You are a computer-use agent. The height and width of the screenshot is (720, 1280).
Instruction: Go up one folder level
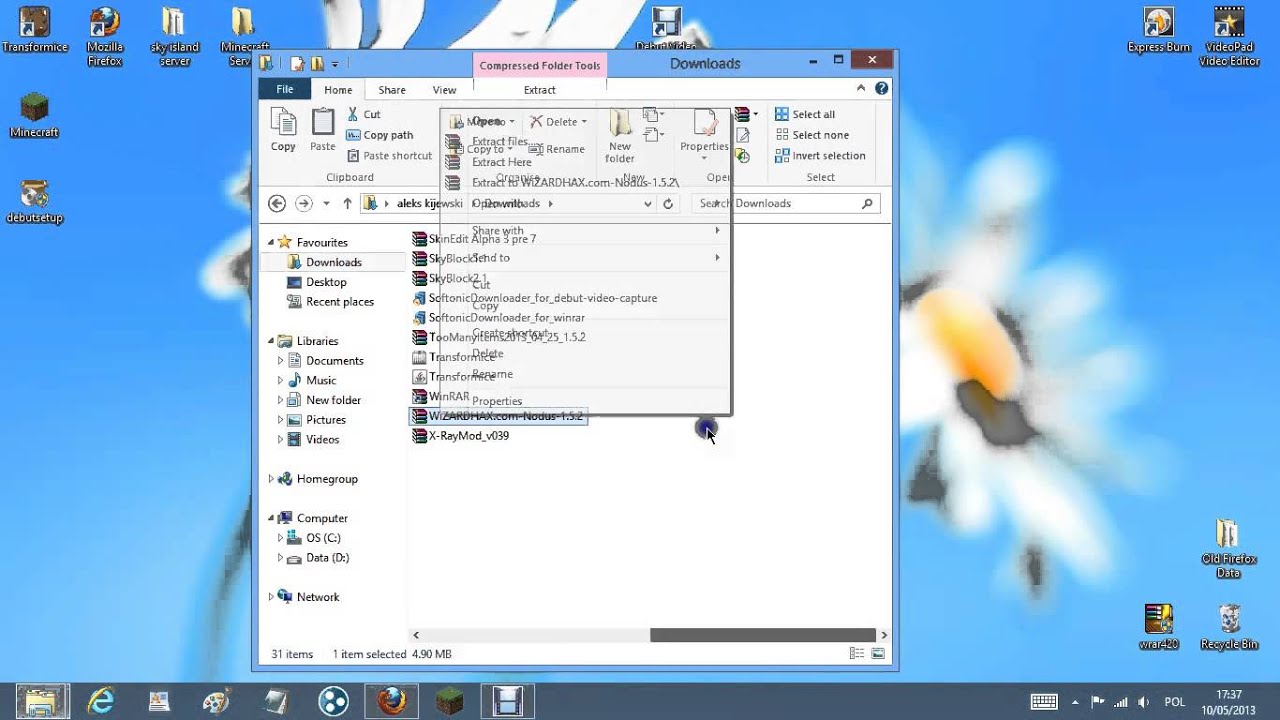347,203
